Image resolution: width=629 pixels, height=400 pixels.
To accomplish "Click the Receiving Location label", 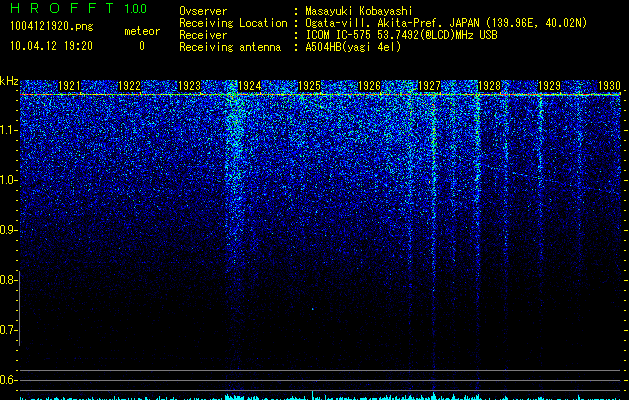I will coord(233,23).
